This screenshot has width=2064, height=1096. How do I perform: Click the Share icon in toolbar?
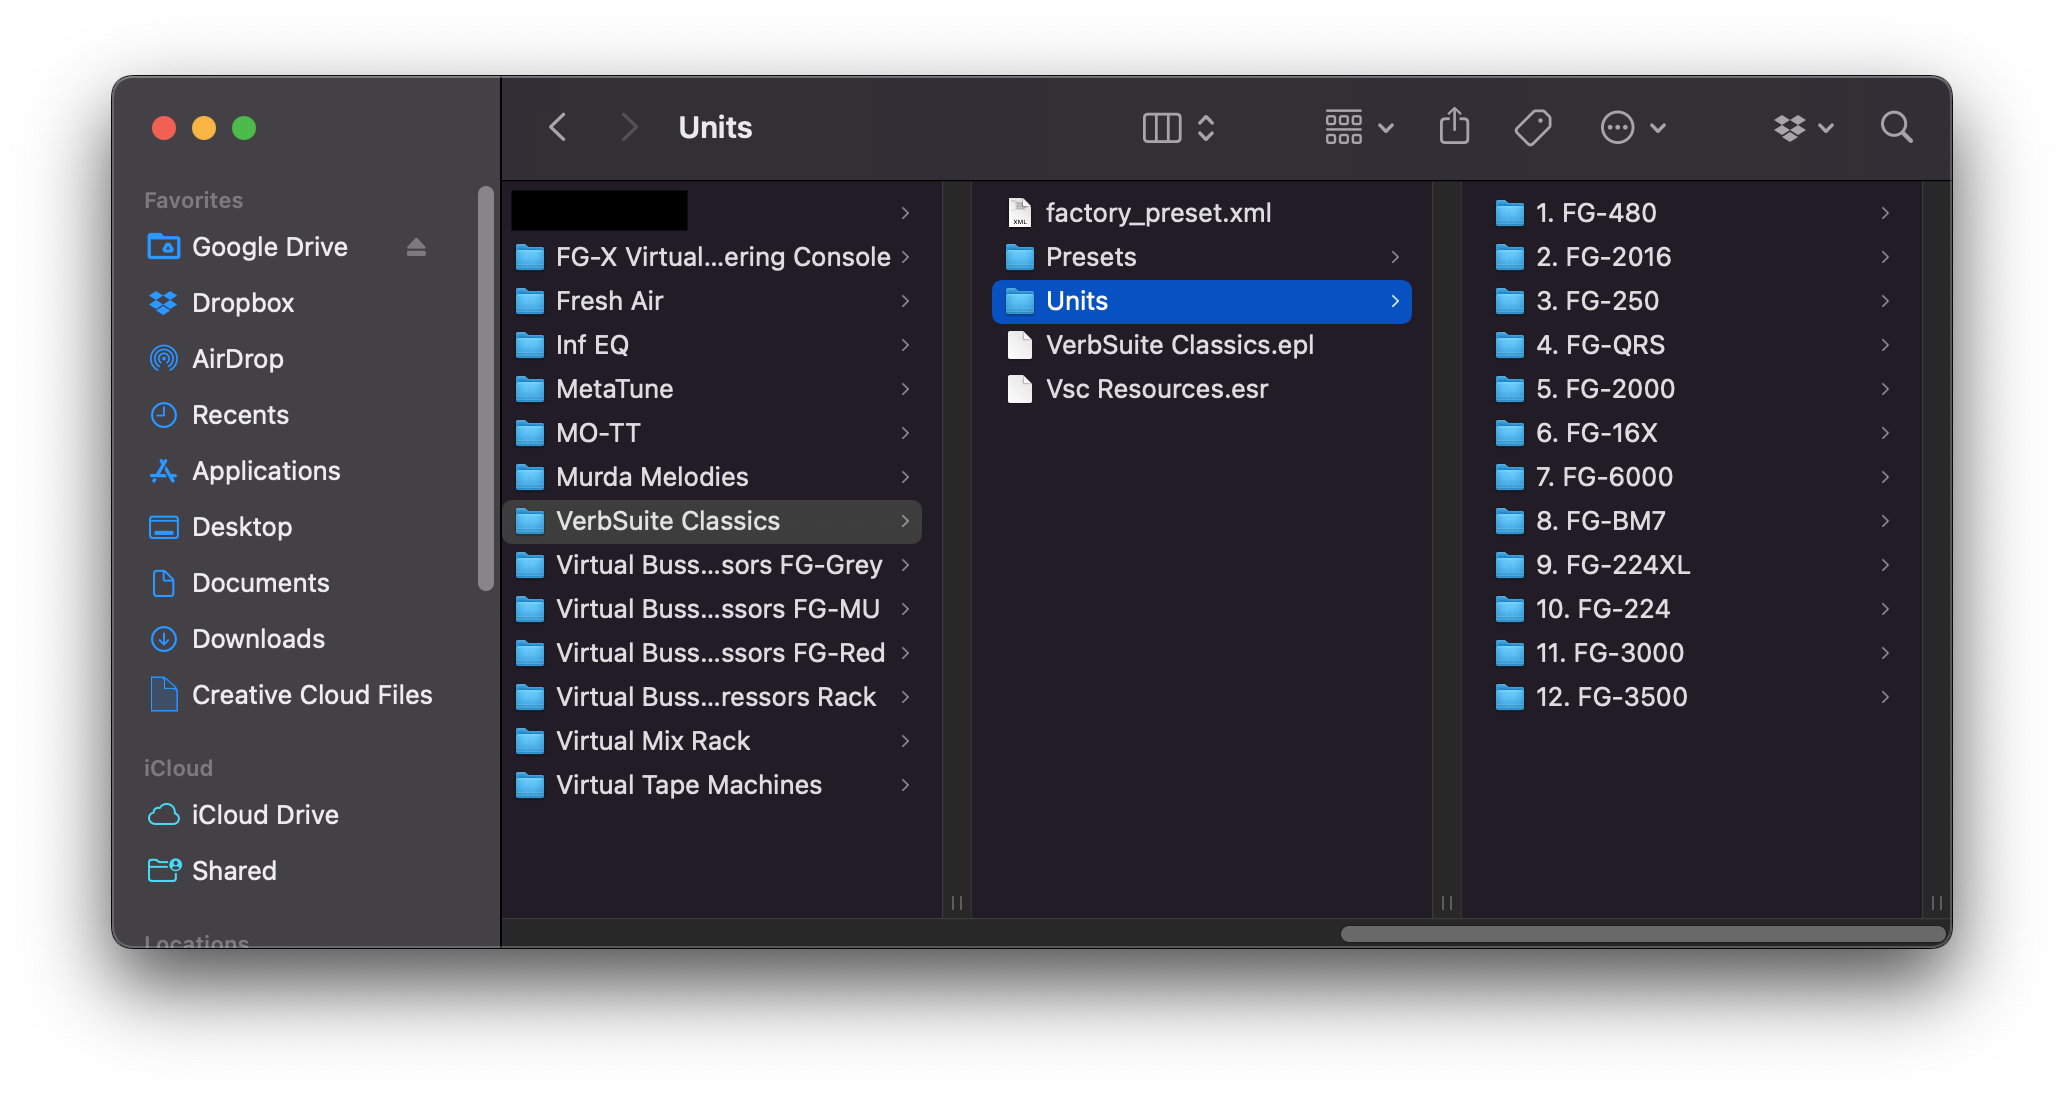tap(1454, 128)
